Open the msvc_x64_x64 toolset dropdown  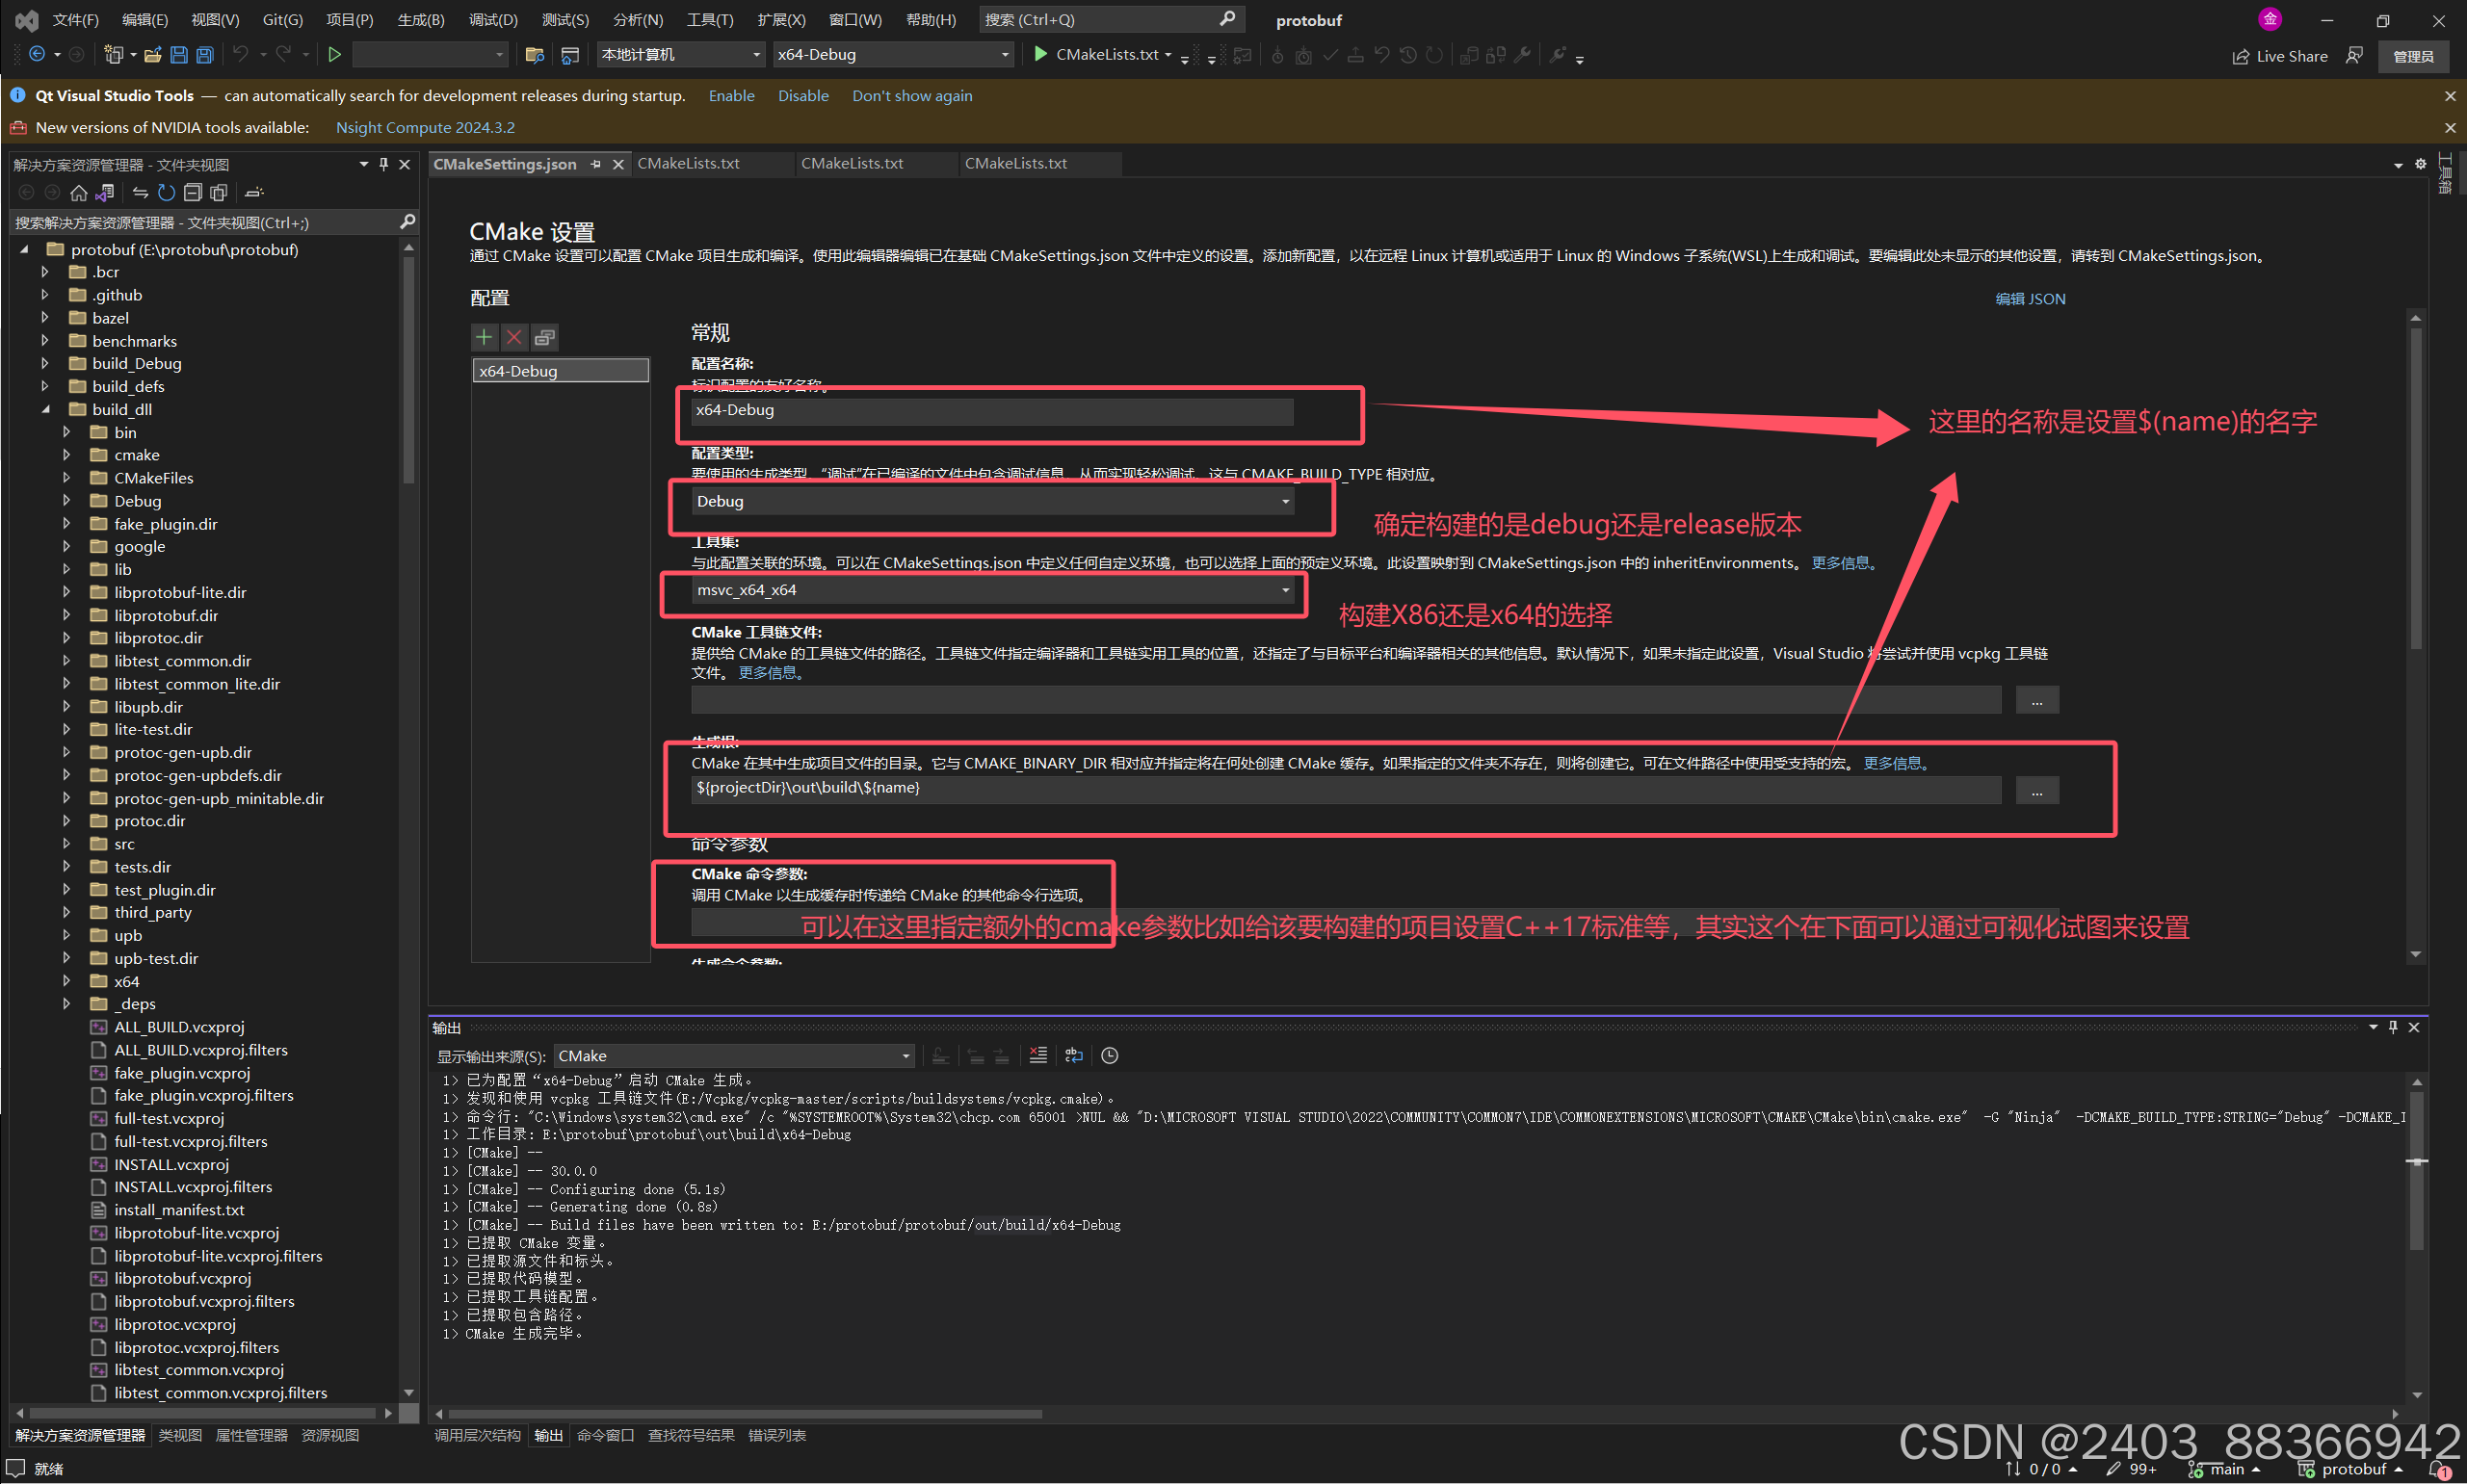[1285, 590]
